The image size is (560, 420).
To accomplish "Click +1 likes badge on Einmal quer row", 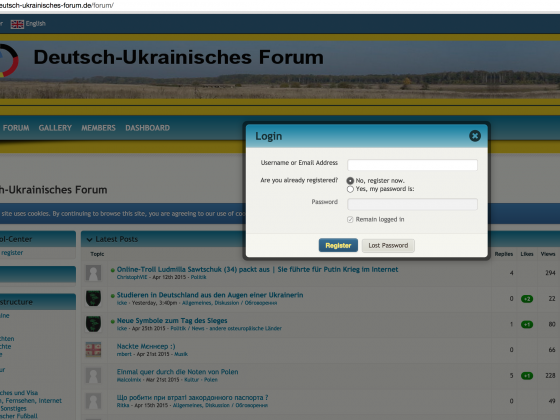I will [x=527, y=376].
